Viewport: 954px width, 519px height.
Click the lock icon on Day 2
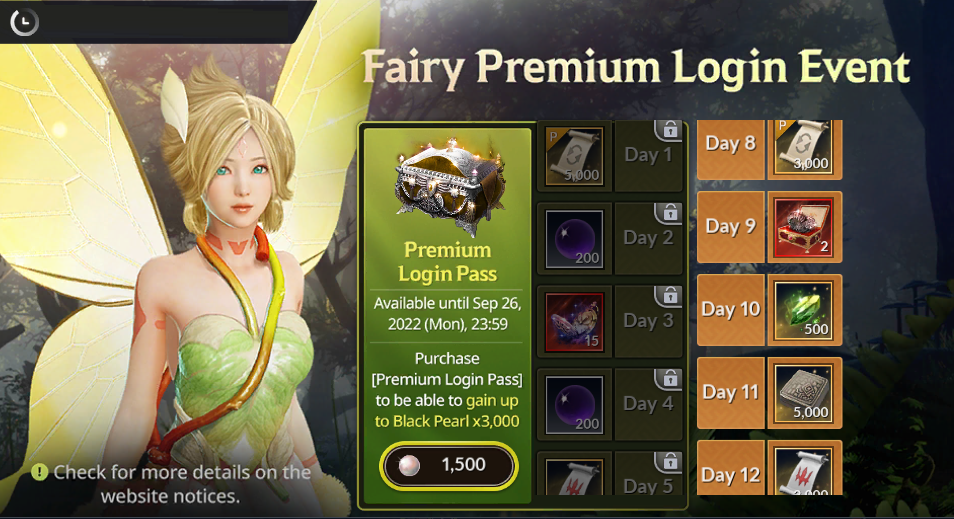pyautogui.click(x=669, y=212)
